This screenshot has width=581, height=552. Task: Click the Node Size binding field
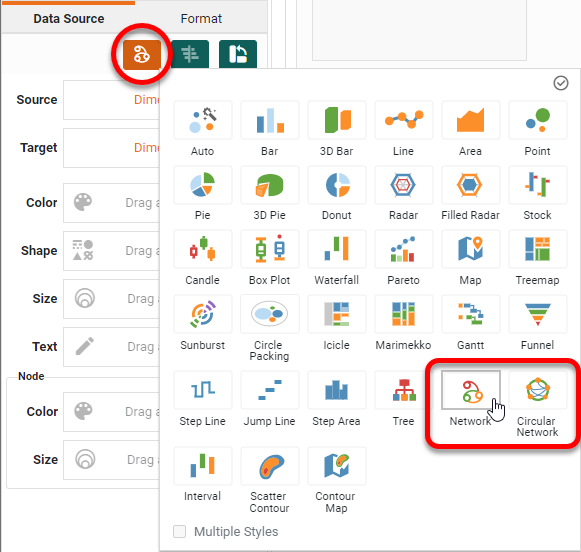click(x=112, y=460)
